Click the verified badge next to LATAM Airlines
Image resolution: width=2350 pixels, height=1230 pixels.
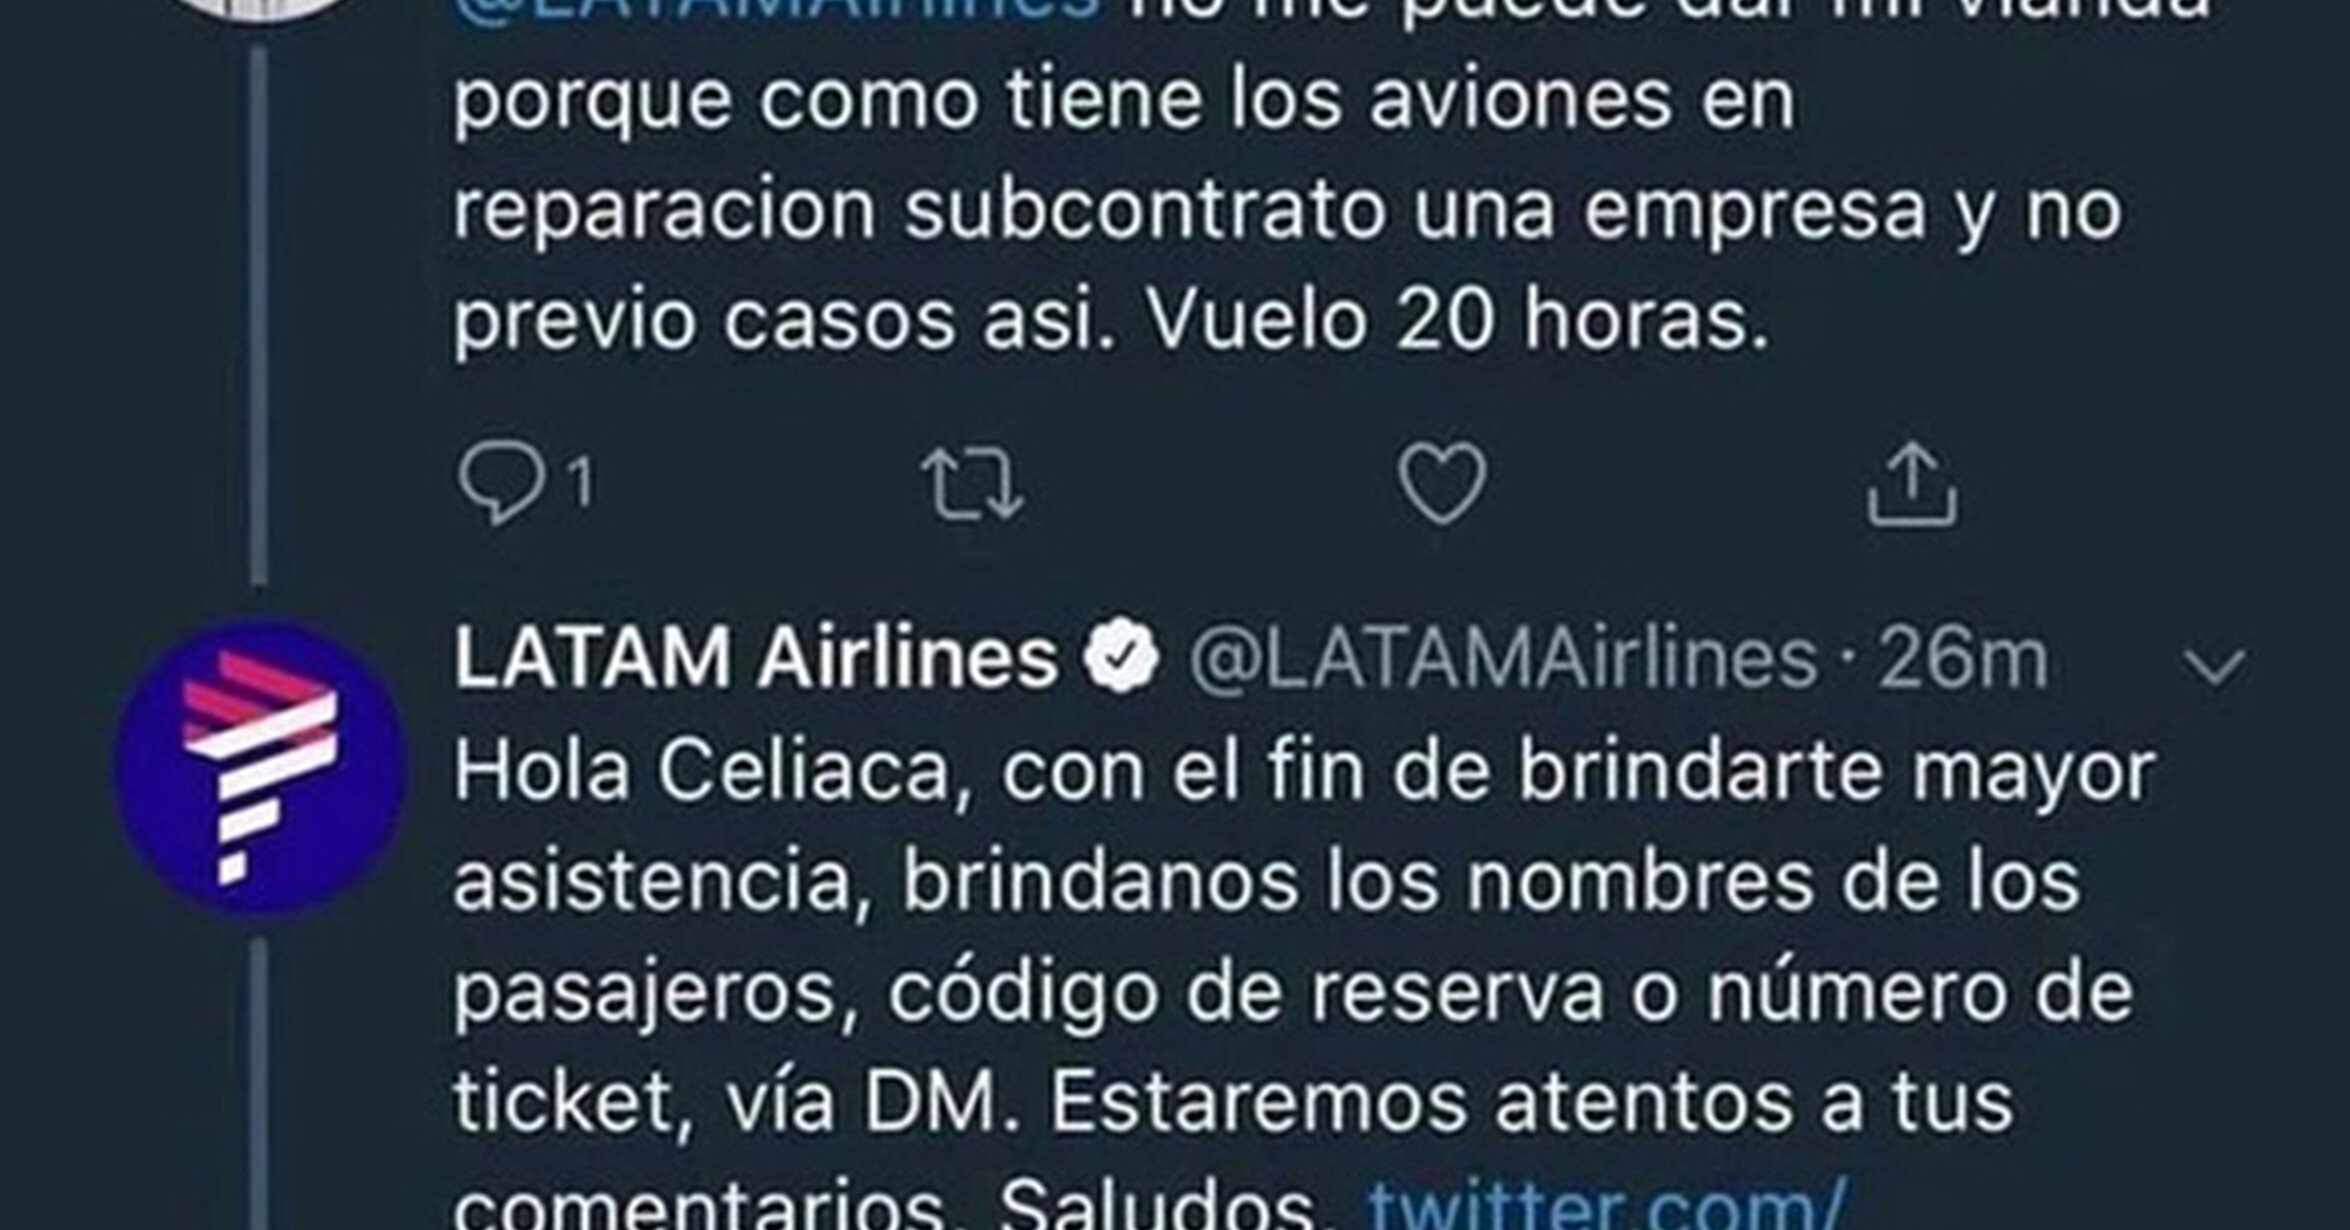[1122, 656]
